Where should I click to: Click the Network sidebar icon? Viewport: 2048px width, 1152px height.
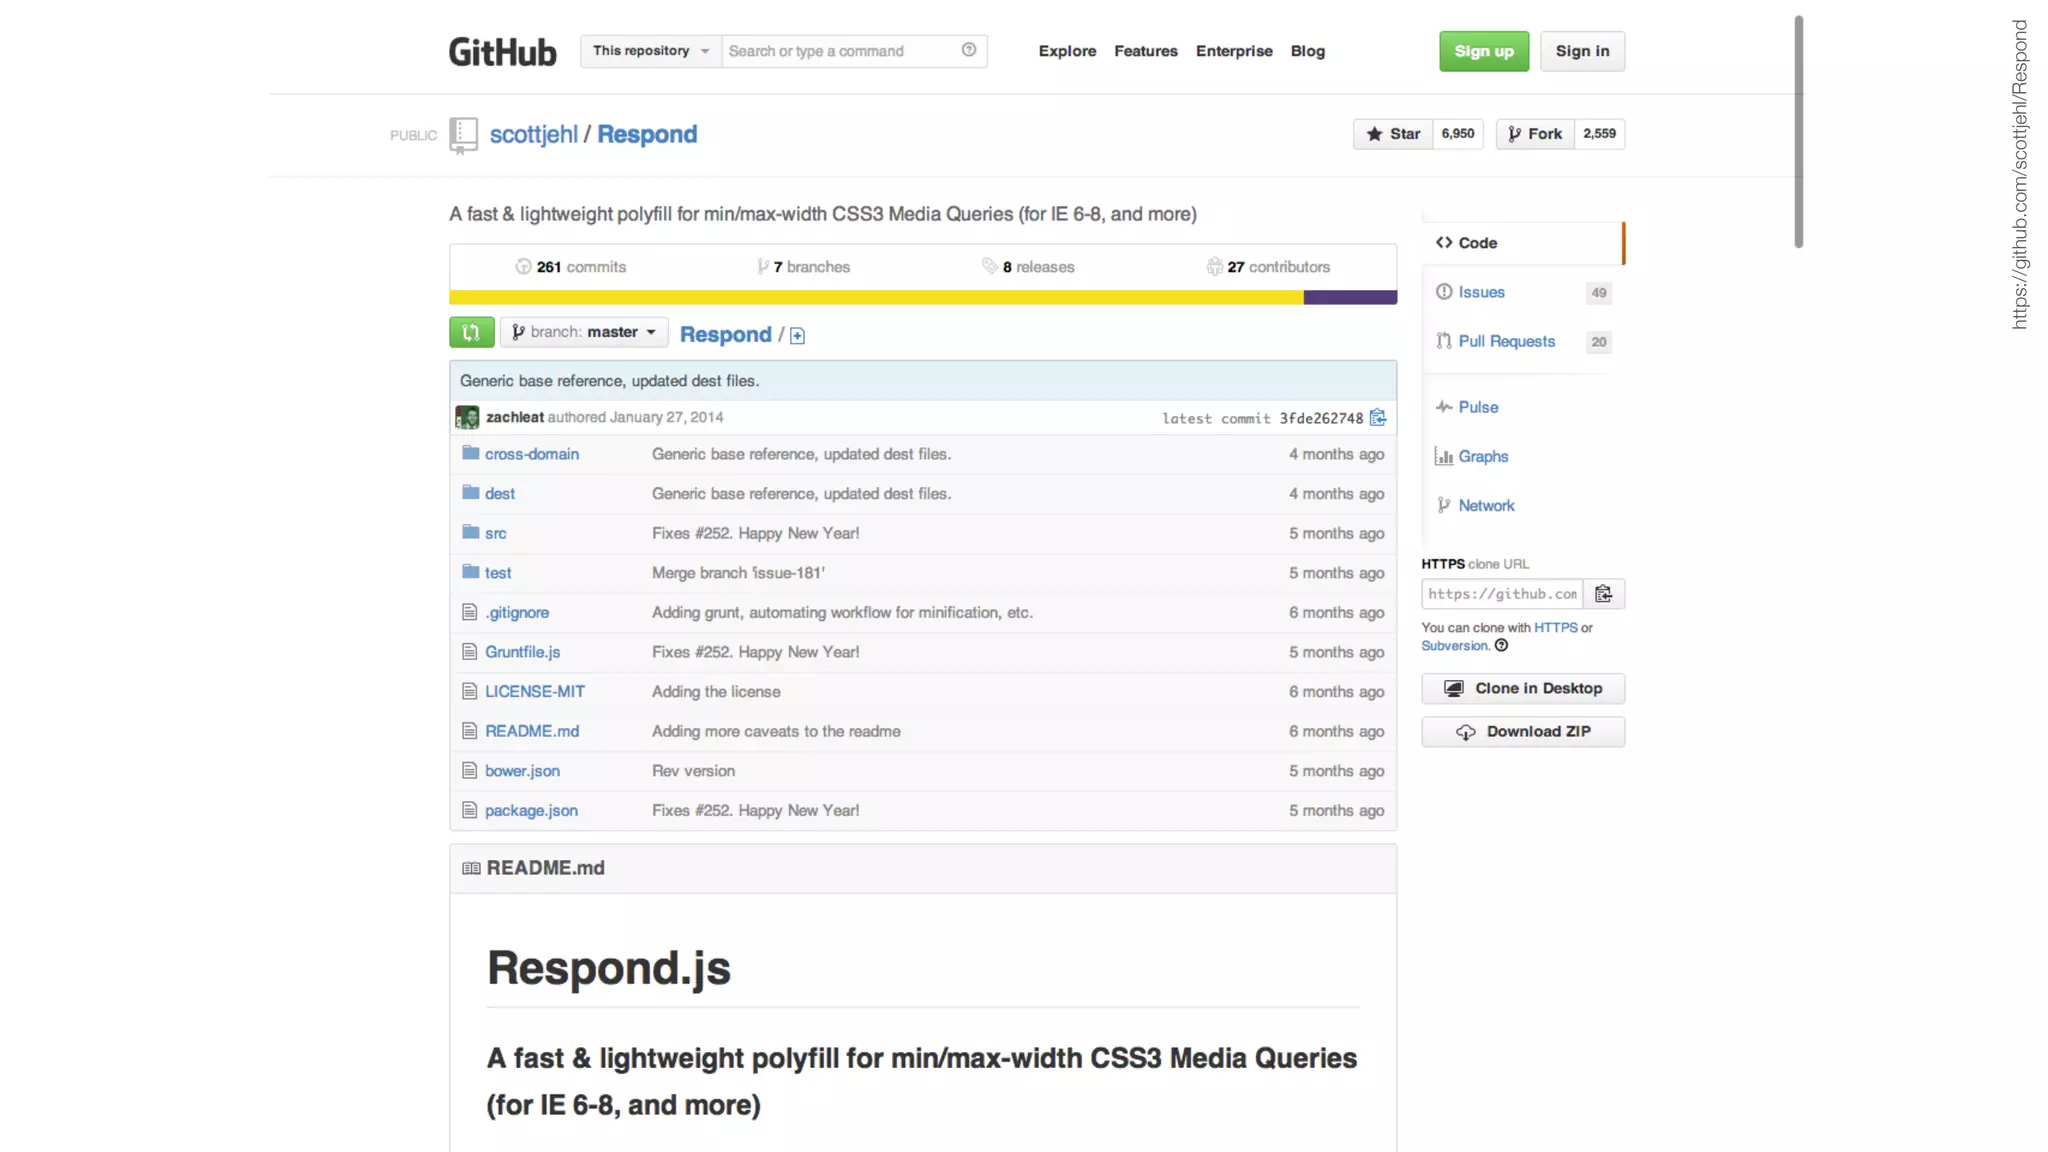[x=1444, y=505]
